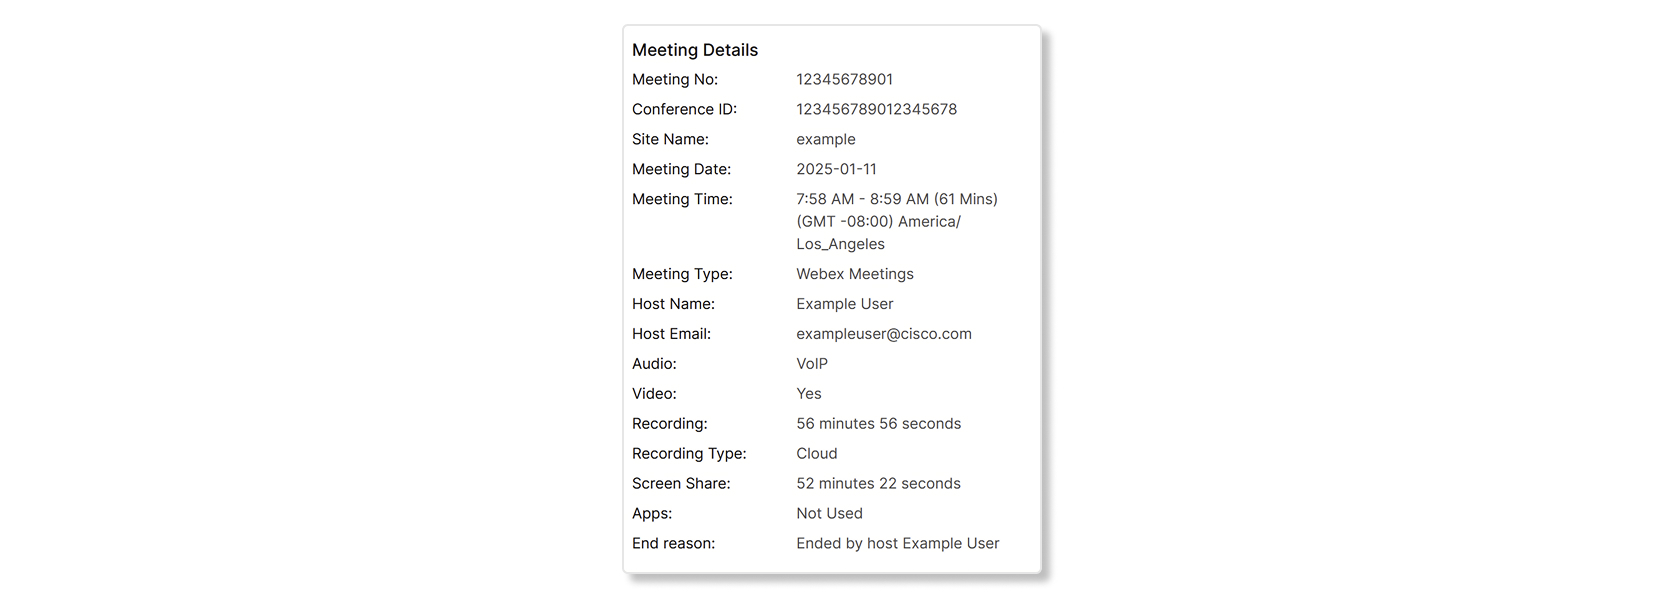Click the End reason: label
The height and width of the screenshot is (600, 1664).
click(673, 544)
